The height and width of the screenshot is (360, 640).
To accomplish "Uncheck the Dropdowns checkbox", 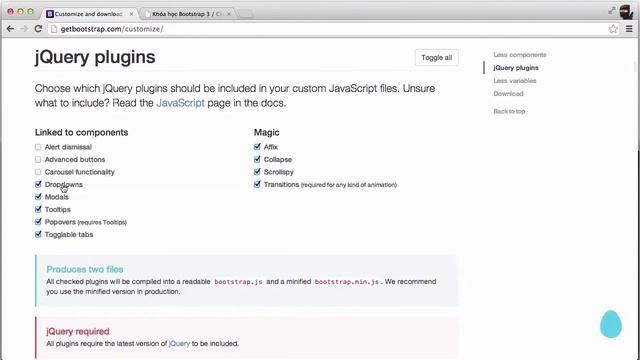I will [38, 184].
